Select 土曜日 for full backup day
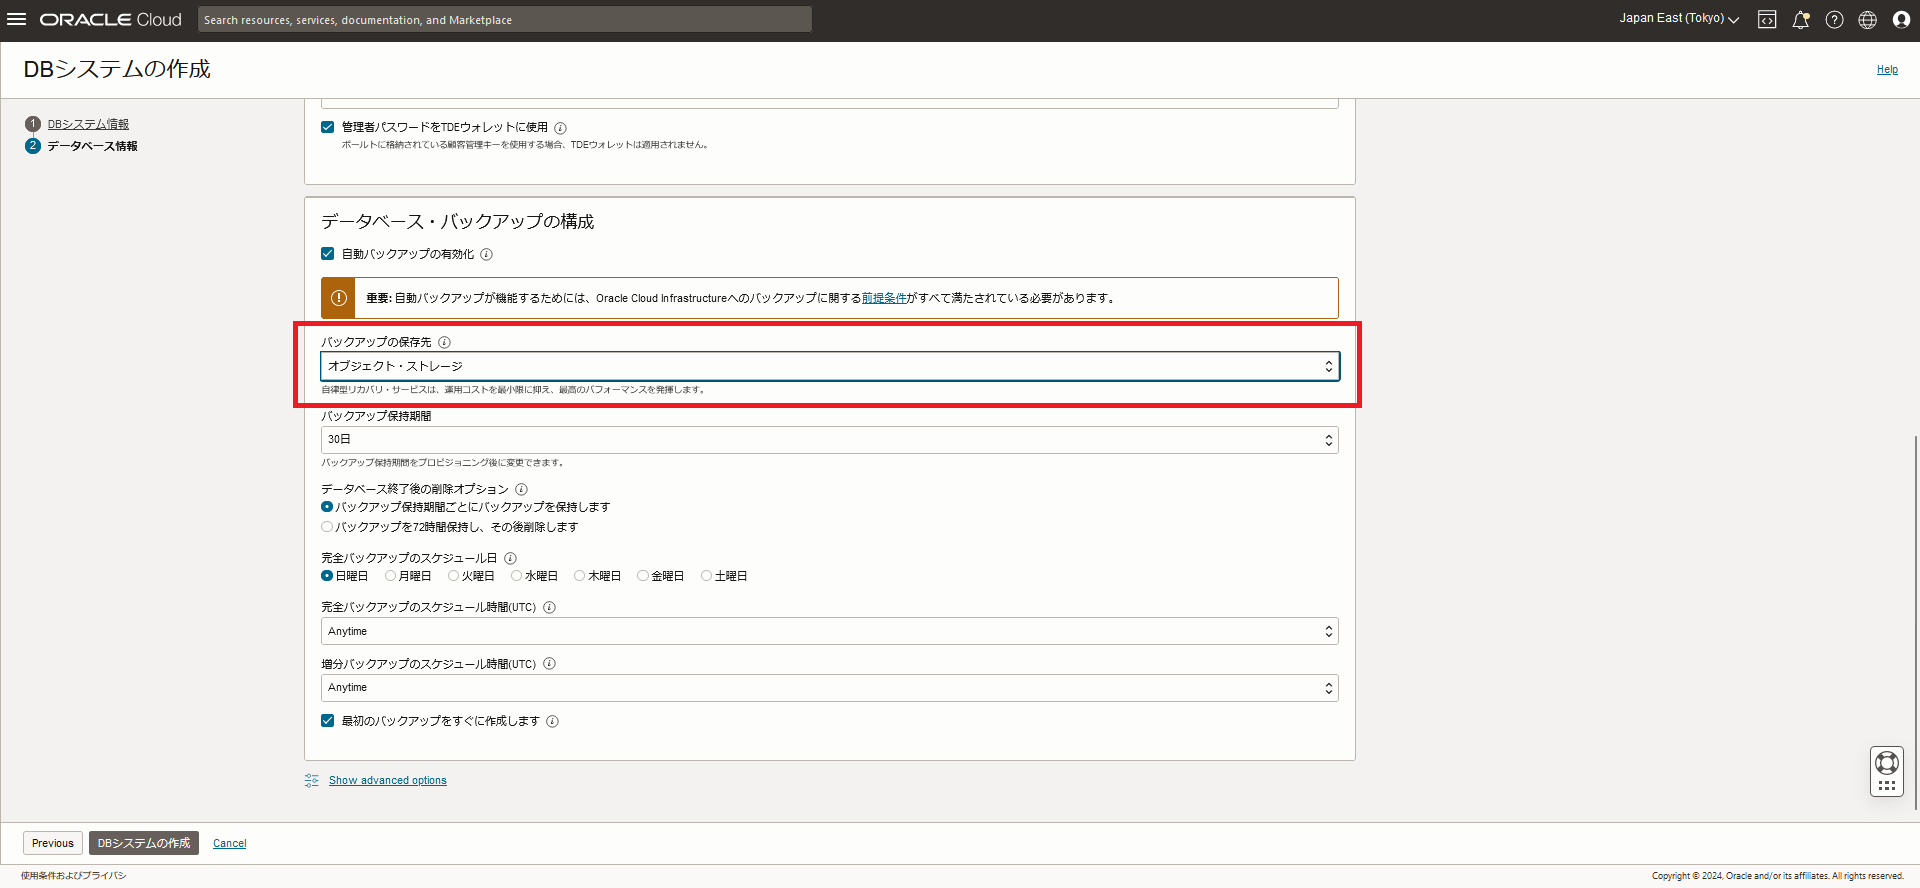 click(x=707, y=576)
